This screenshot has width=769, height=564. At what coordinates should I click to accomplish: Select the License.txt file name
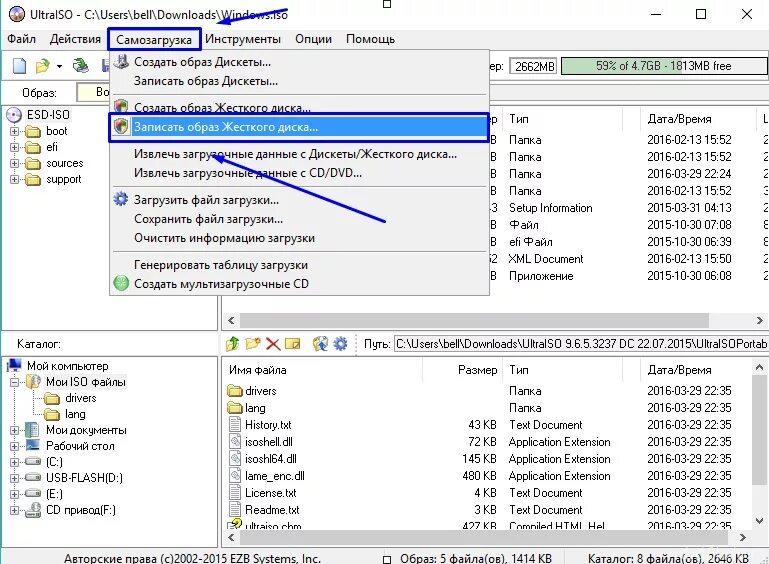coord(271,493)
